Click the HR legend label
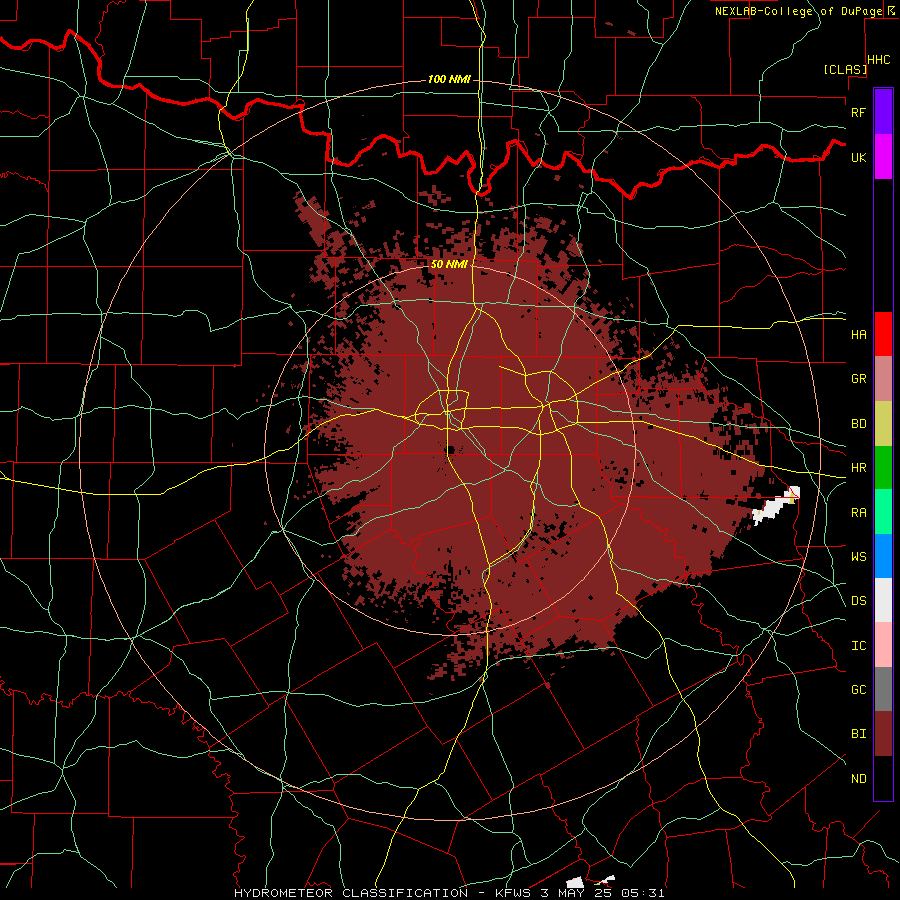900x900 pixels. (x=858, y=468)
